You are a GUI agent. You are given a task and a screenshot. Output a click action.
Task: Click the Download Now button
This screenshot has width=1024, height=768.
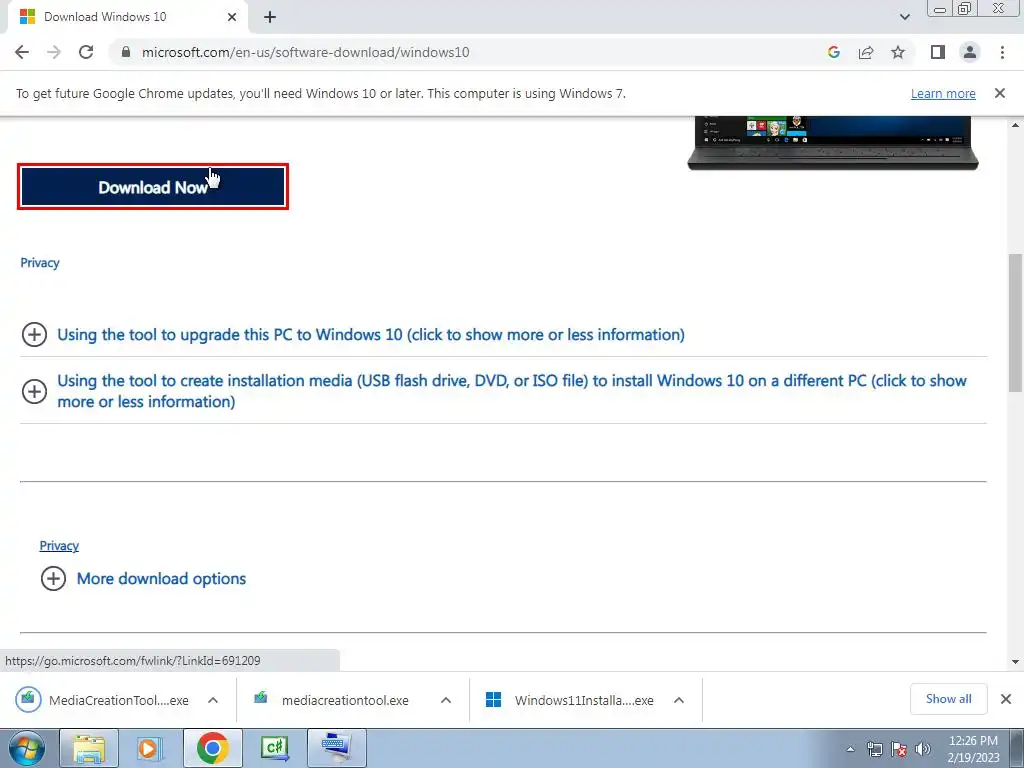(153, 187)
